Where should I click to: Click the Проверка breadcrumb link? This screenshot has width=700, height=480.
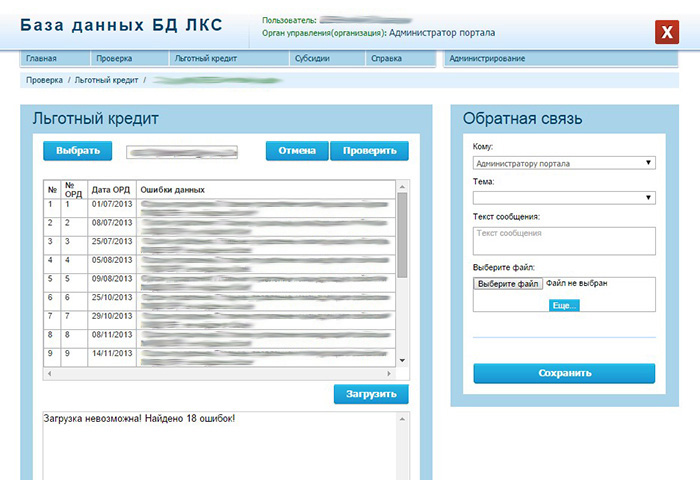pyautogui.click(x=44, y=79)
